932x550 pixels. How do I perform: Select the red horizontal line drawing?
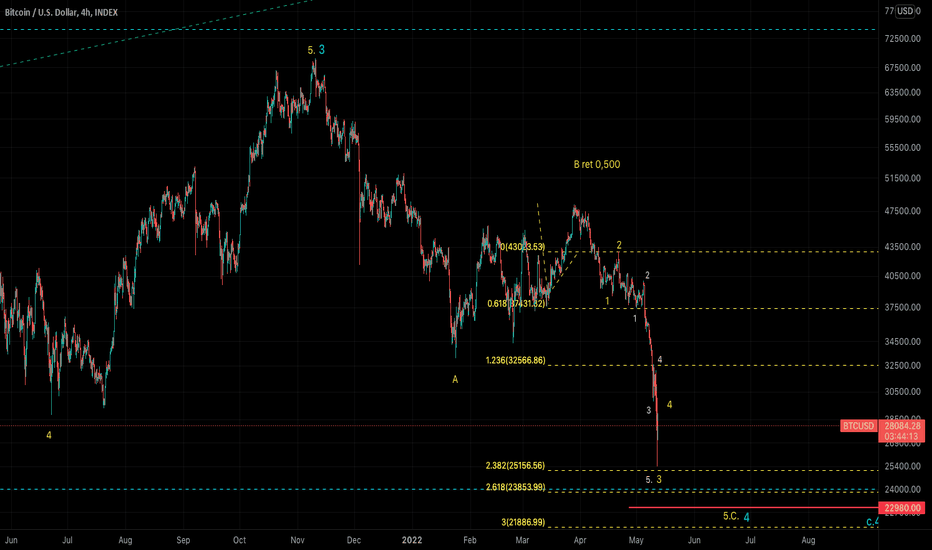(x=753, y=508)
